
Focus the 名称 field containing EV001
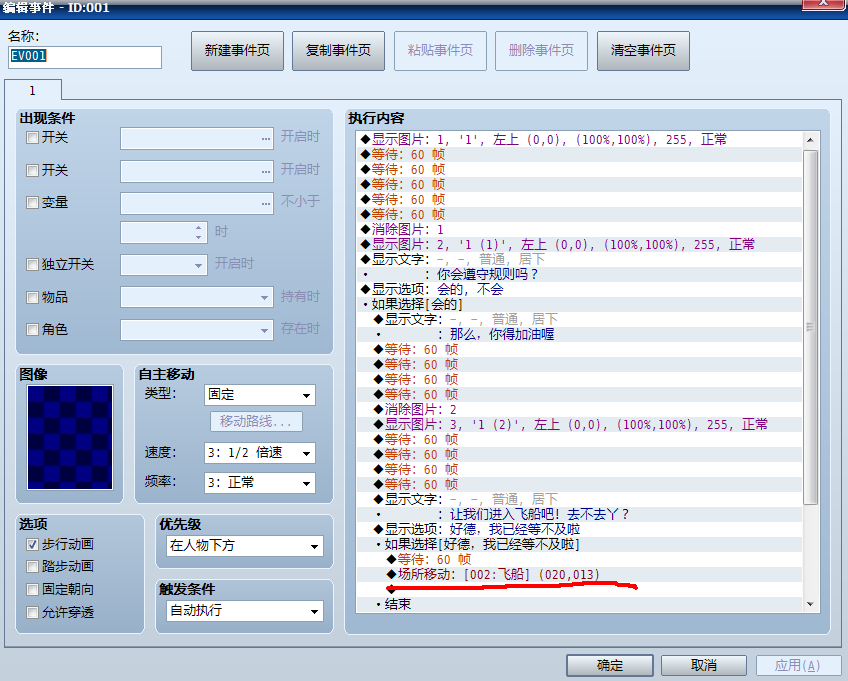point(85,57)
